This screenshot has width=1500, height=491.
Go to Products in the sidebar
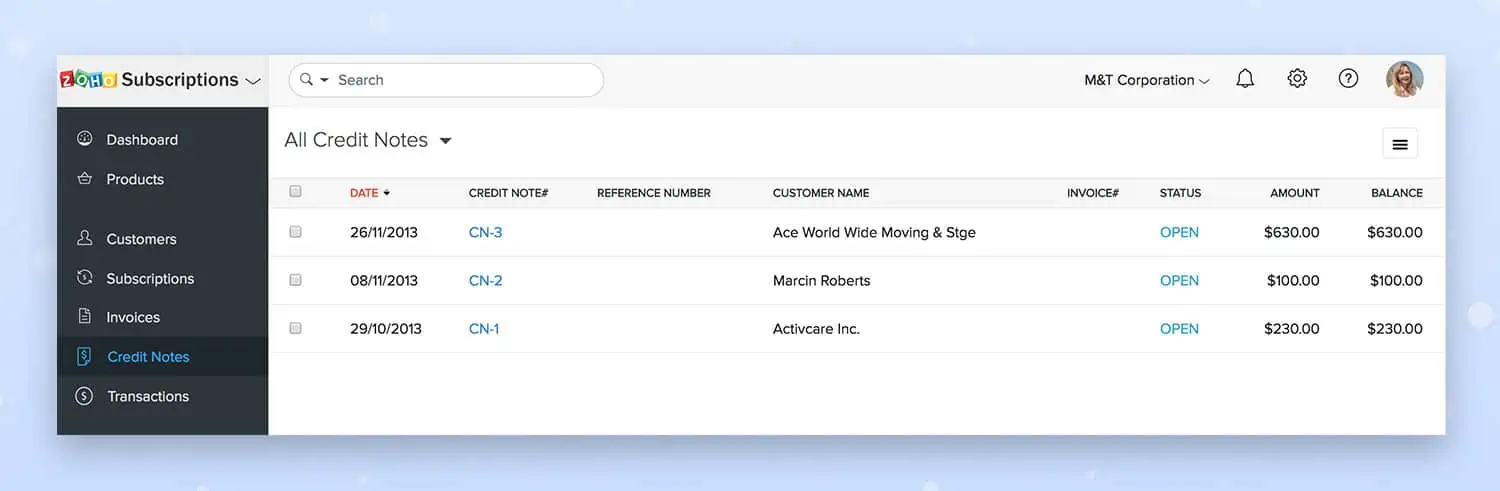[x=135, y=179]
